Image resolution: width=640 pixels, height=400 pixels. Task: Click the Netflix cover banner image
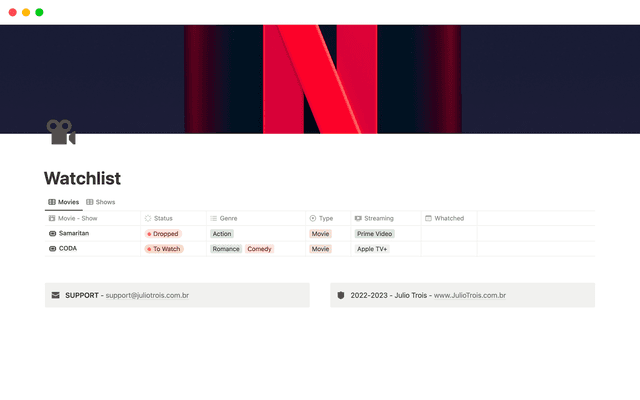(320, 78)
